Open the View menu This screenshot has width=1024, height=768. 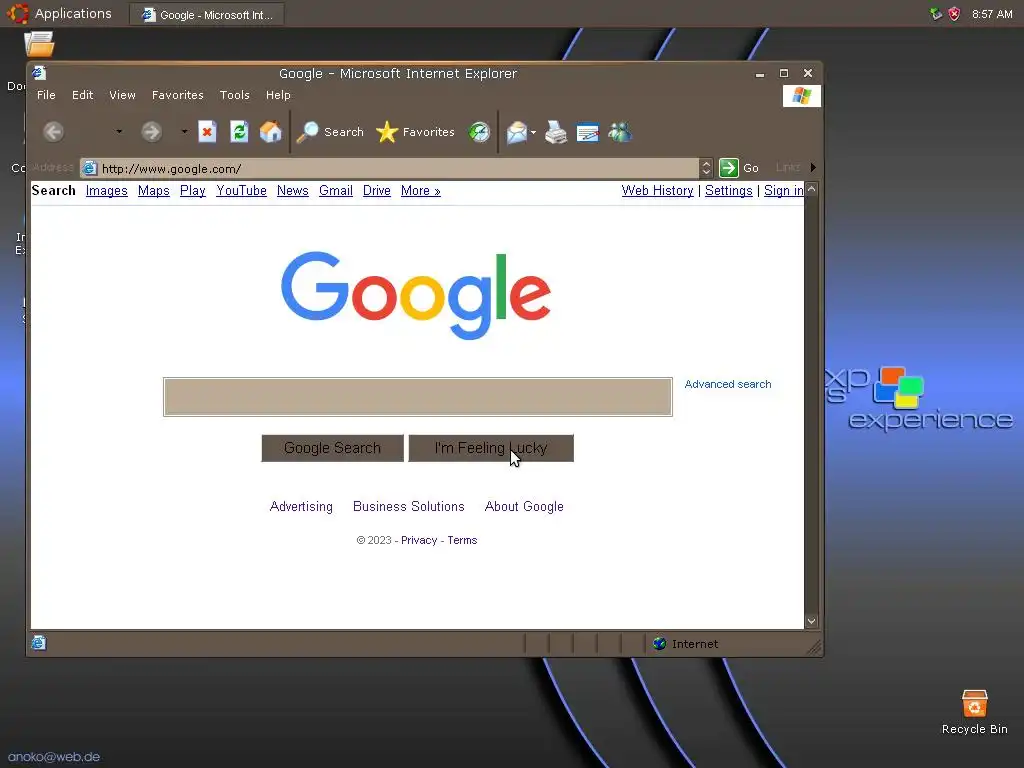coord(122,95)
